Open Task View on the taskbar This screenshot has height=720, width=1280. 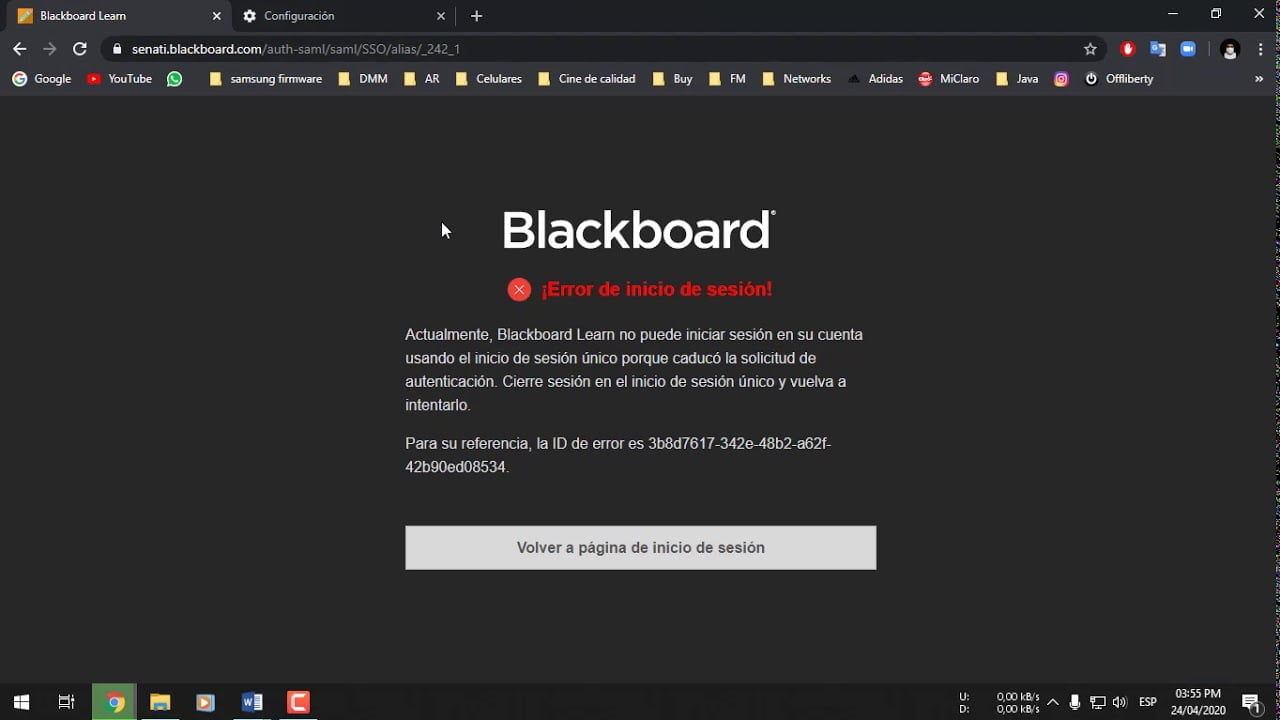[x=66, y=702]
